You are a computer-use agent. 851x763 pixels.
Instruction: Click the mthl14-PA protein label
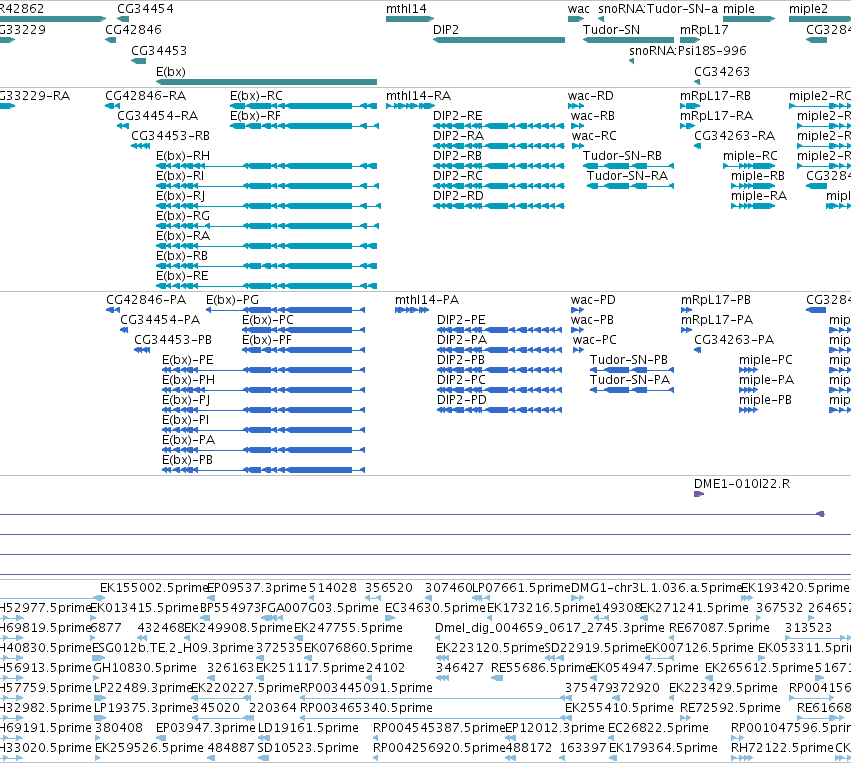coord(427,300)
